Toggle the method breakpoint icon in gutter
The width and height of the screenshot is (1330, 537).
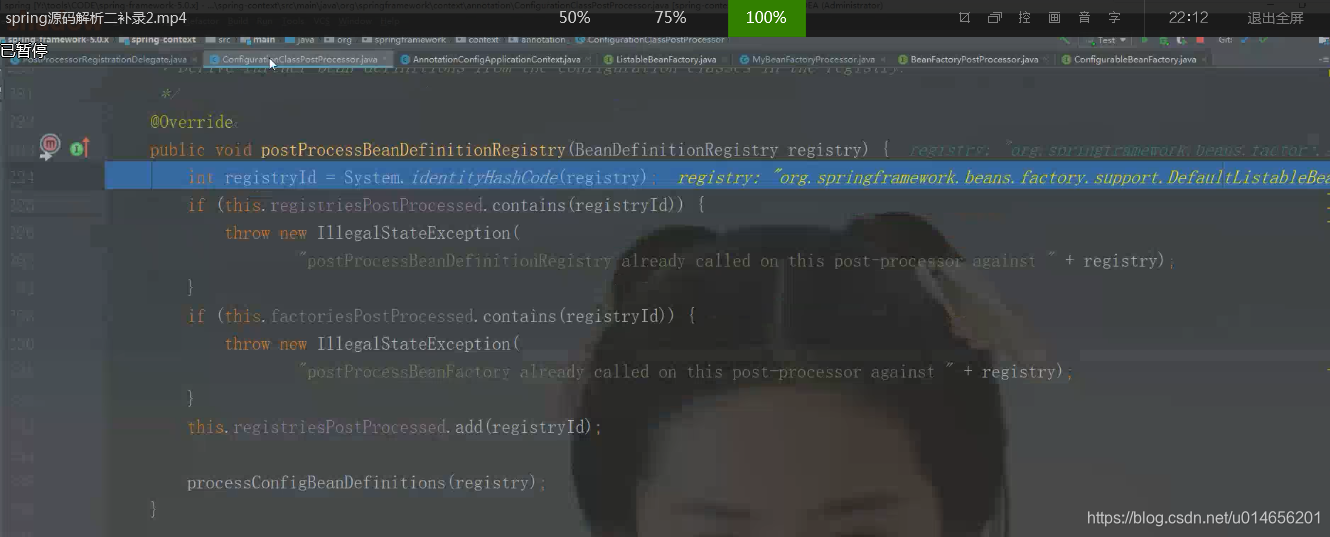click(50, 147)
